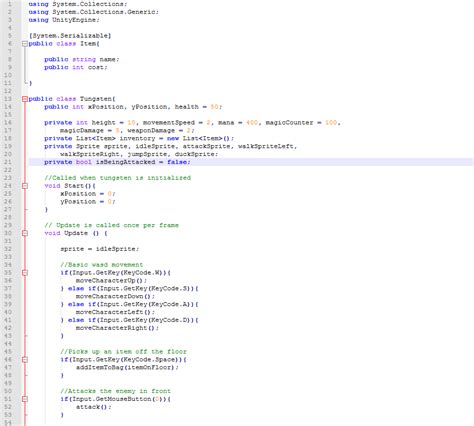The height and width of the screenshot is (426, 474).
Task: Click comment '//Picks up an item off the floor'
Action: point(124,352)
